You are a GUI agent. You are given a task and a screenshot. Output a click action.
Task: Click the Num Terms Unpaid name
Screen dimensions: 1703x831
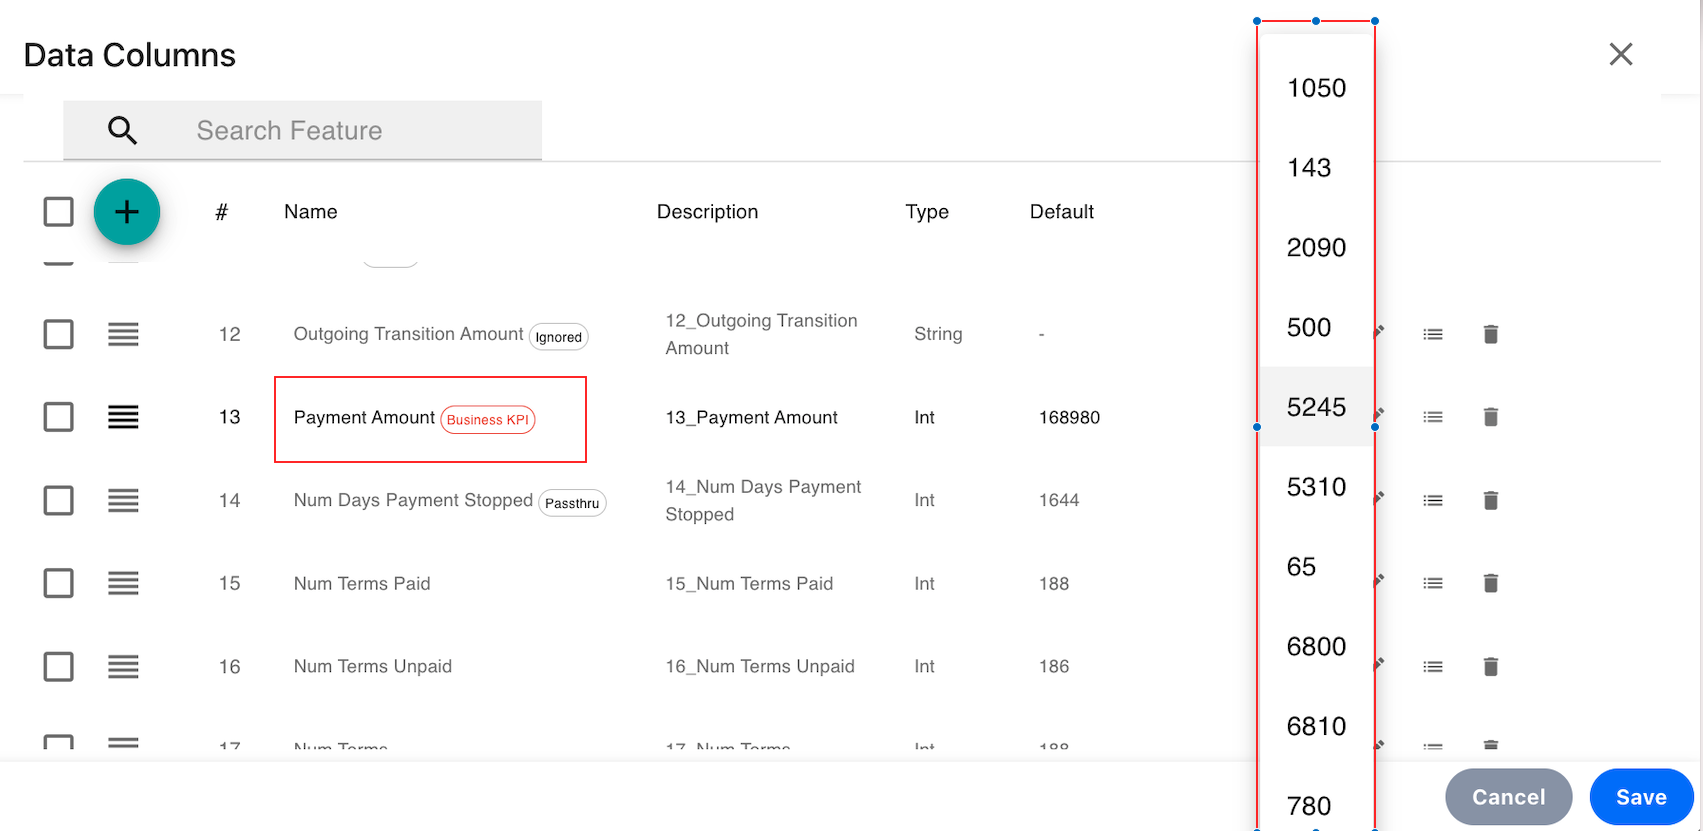click(x=373, y=666)
